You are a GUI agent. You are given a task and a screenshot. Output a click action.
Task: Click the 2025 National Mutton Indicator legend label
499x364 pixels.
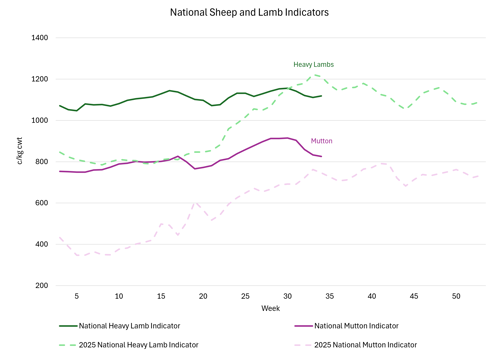click(365, 345)
